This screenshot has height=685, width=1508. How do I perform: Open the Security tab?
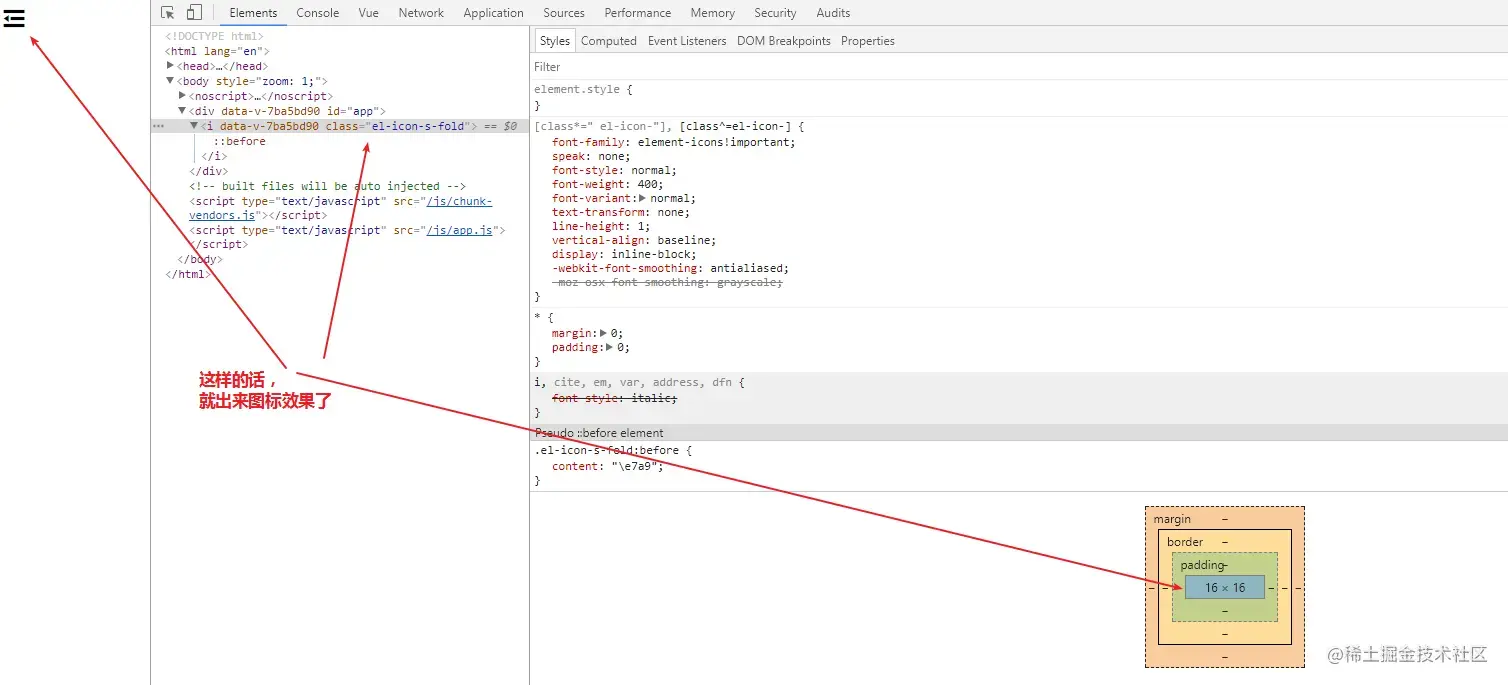click(775, 13)
